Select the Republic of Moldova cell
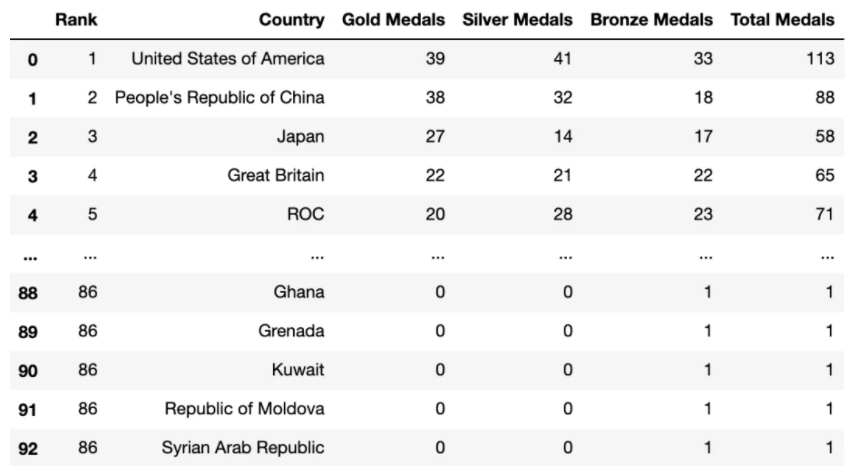850x466 pixels. pyautogui.click(x=245, y=409)
